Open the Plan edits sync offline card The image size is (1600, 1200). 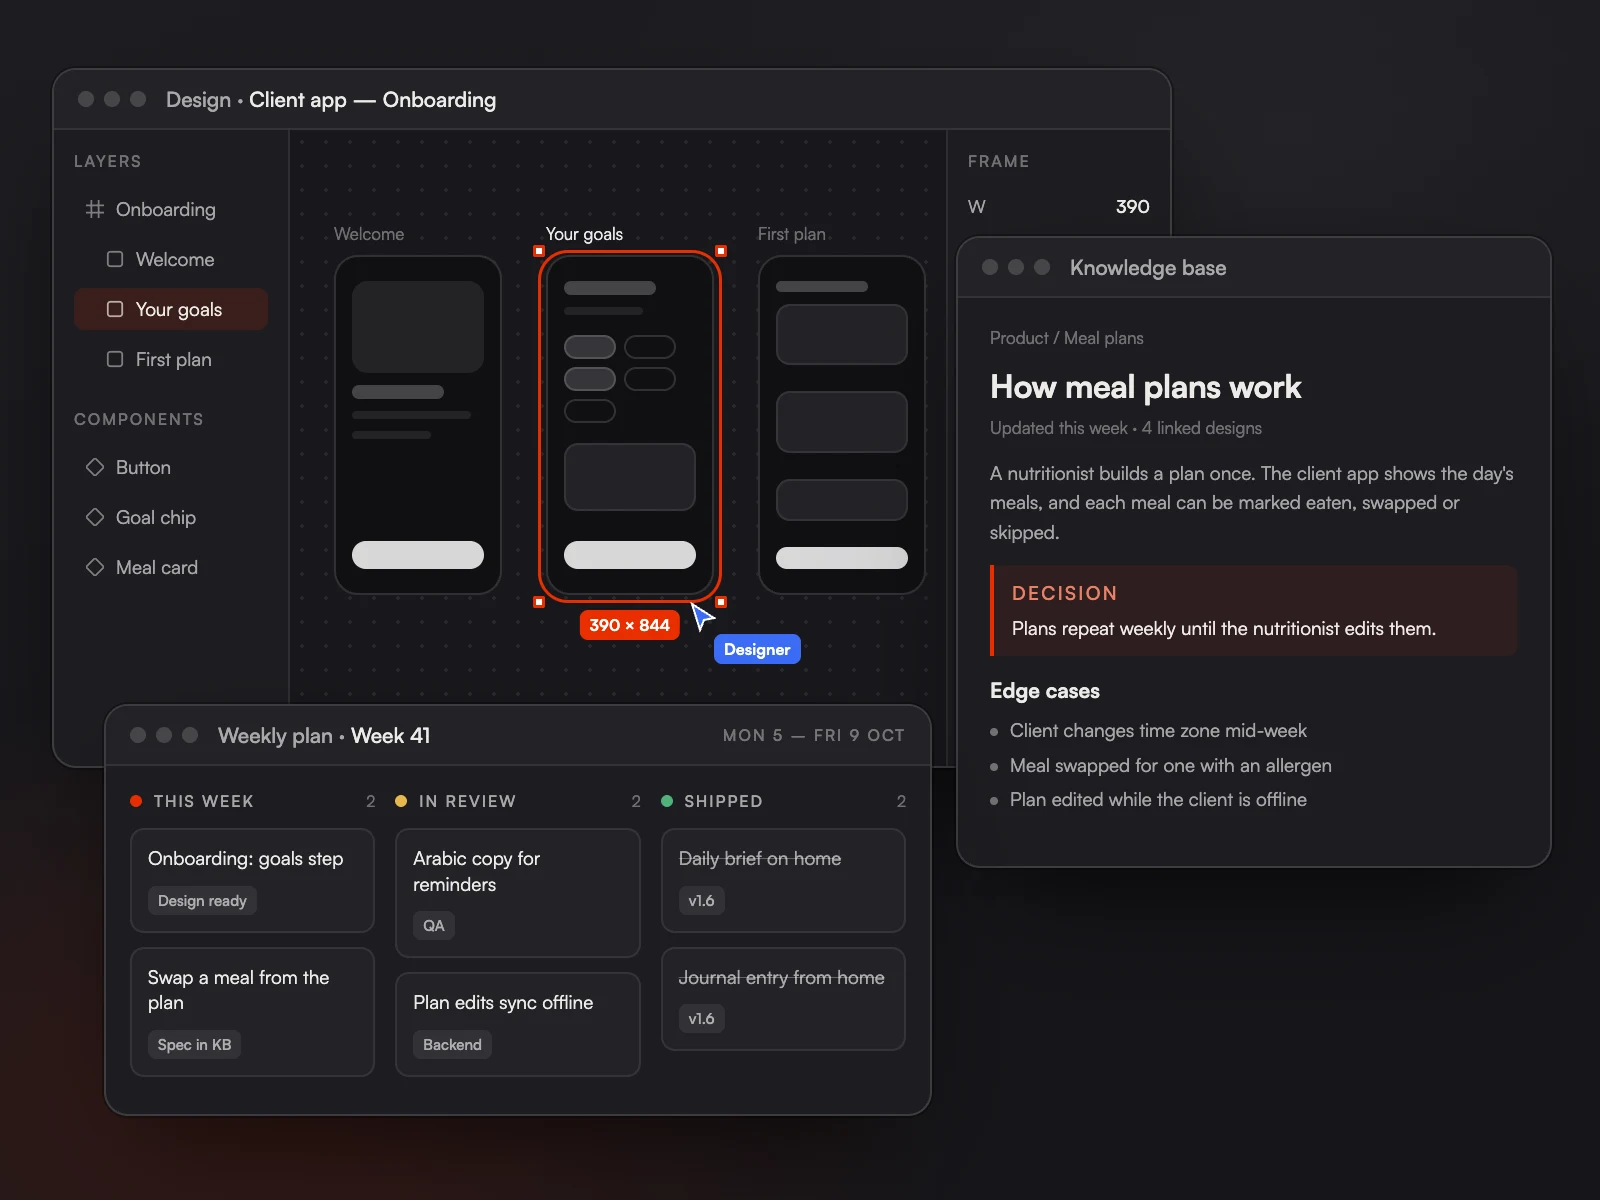pos(518,1024)
